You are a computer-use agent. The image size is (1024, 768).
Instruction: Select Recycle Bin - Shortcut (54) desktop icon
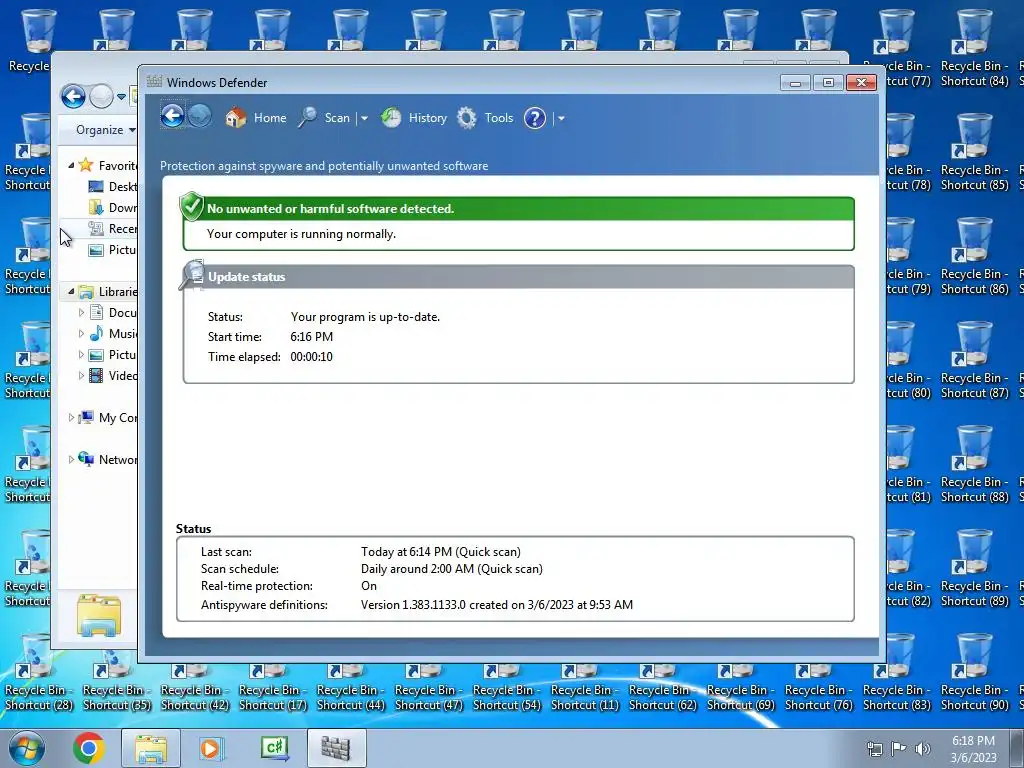tap(507, 688)
